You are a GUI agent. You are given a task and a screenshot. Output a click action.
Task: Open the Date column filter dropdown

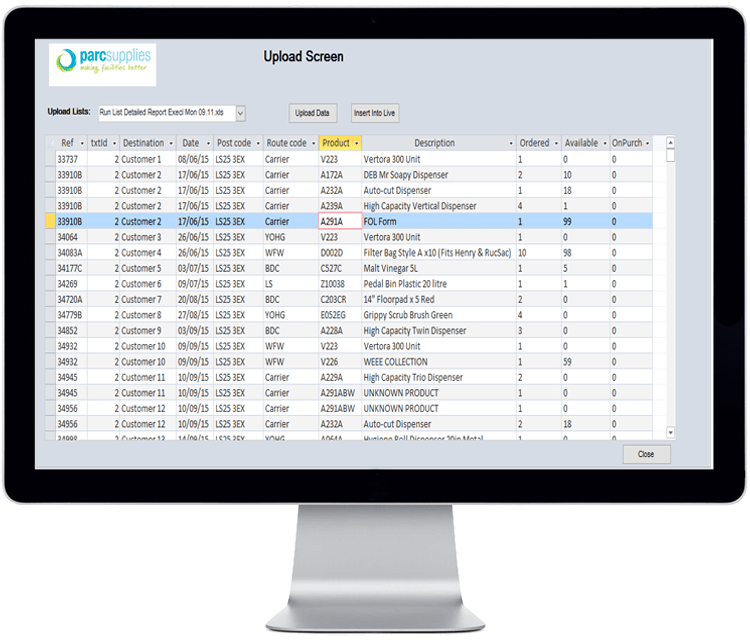[x=208, y=144]
